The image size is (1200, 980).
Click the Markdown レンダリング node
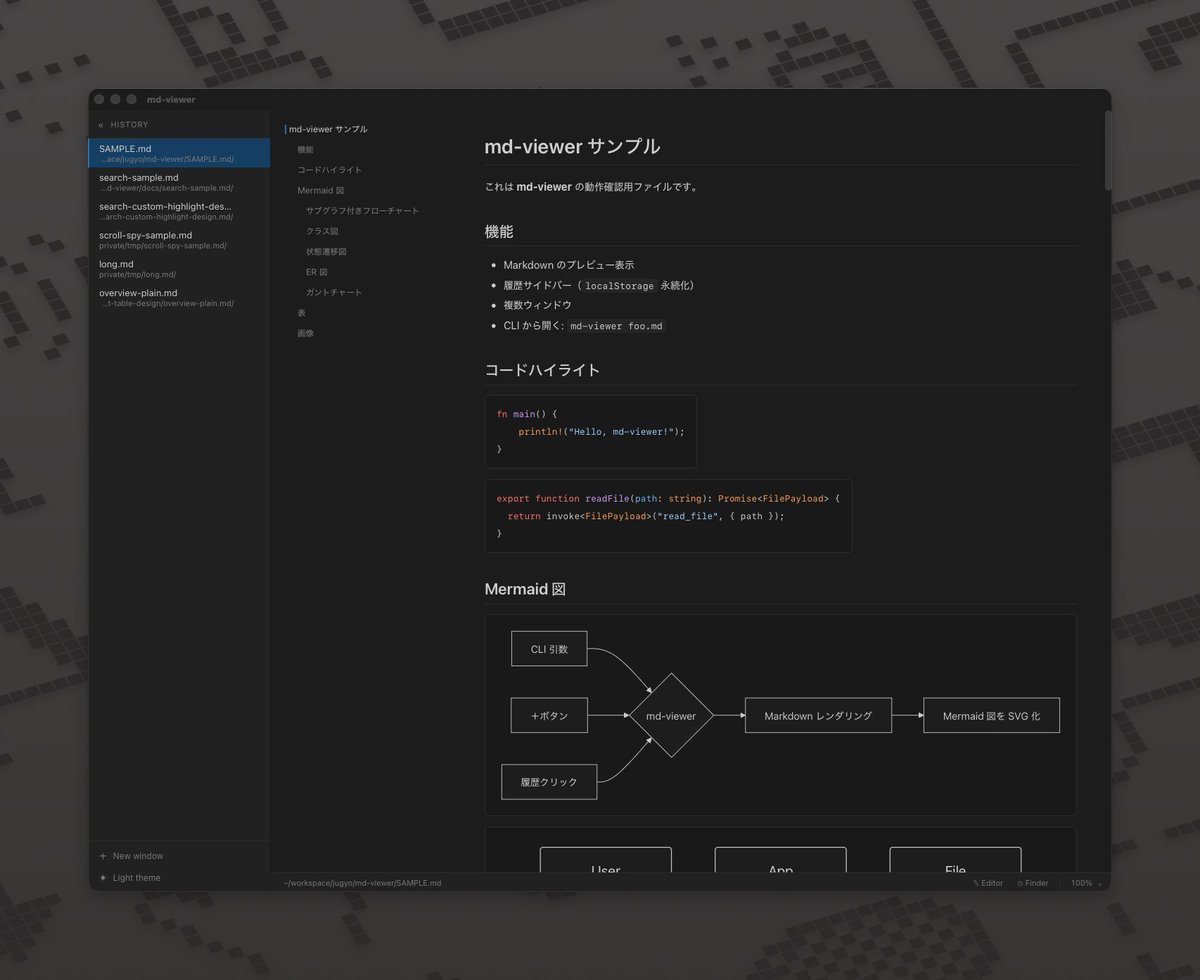(x=818, y=716)
